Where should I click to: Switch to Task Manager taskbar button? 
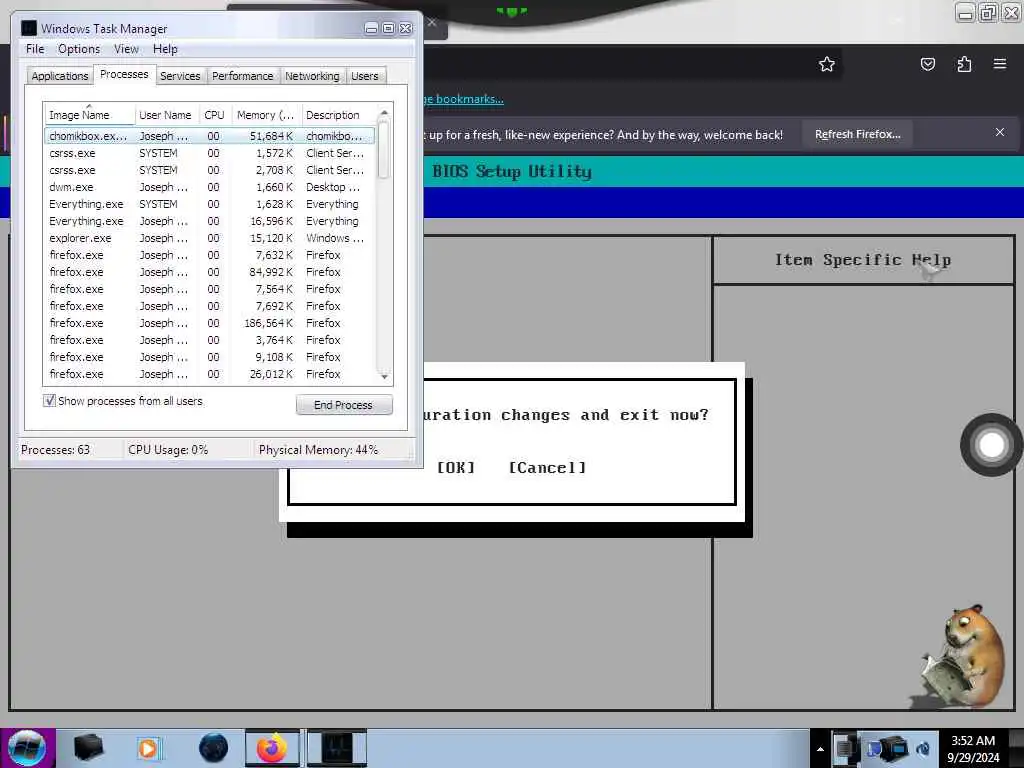(337, 748)
